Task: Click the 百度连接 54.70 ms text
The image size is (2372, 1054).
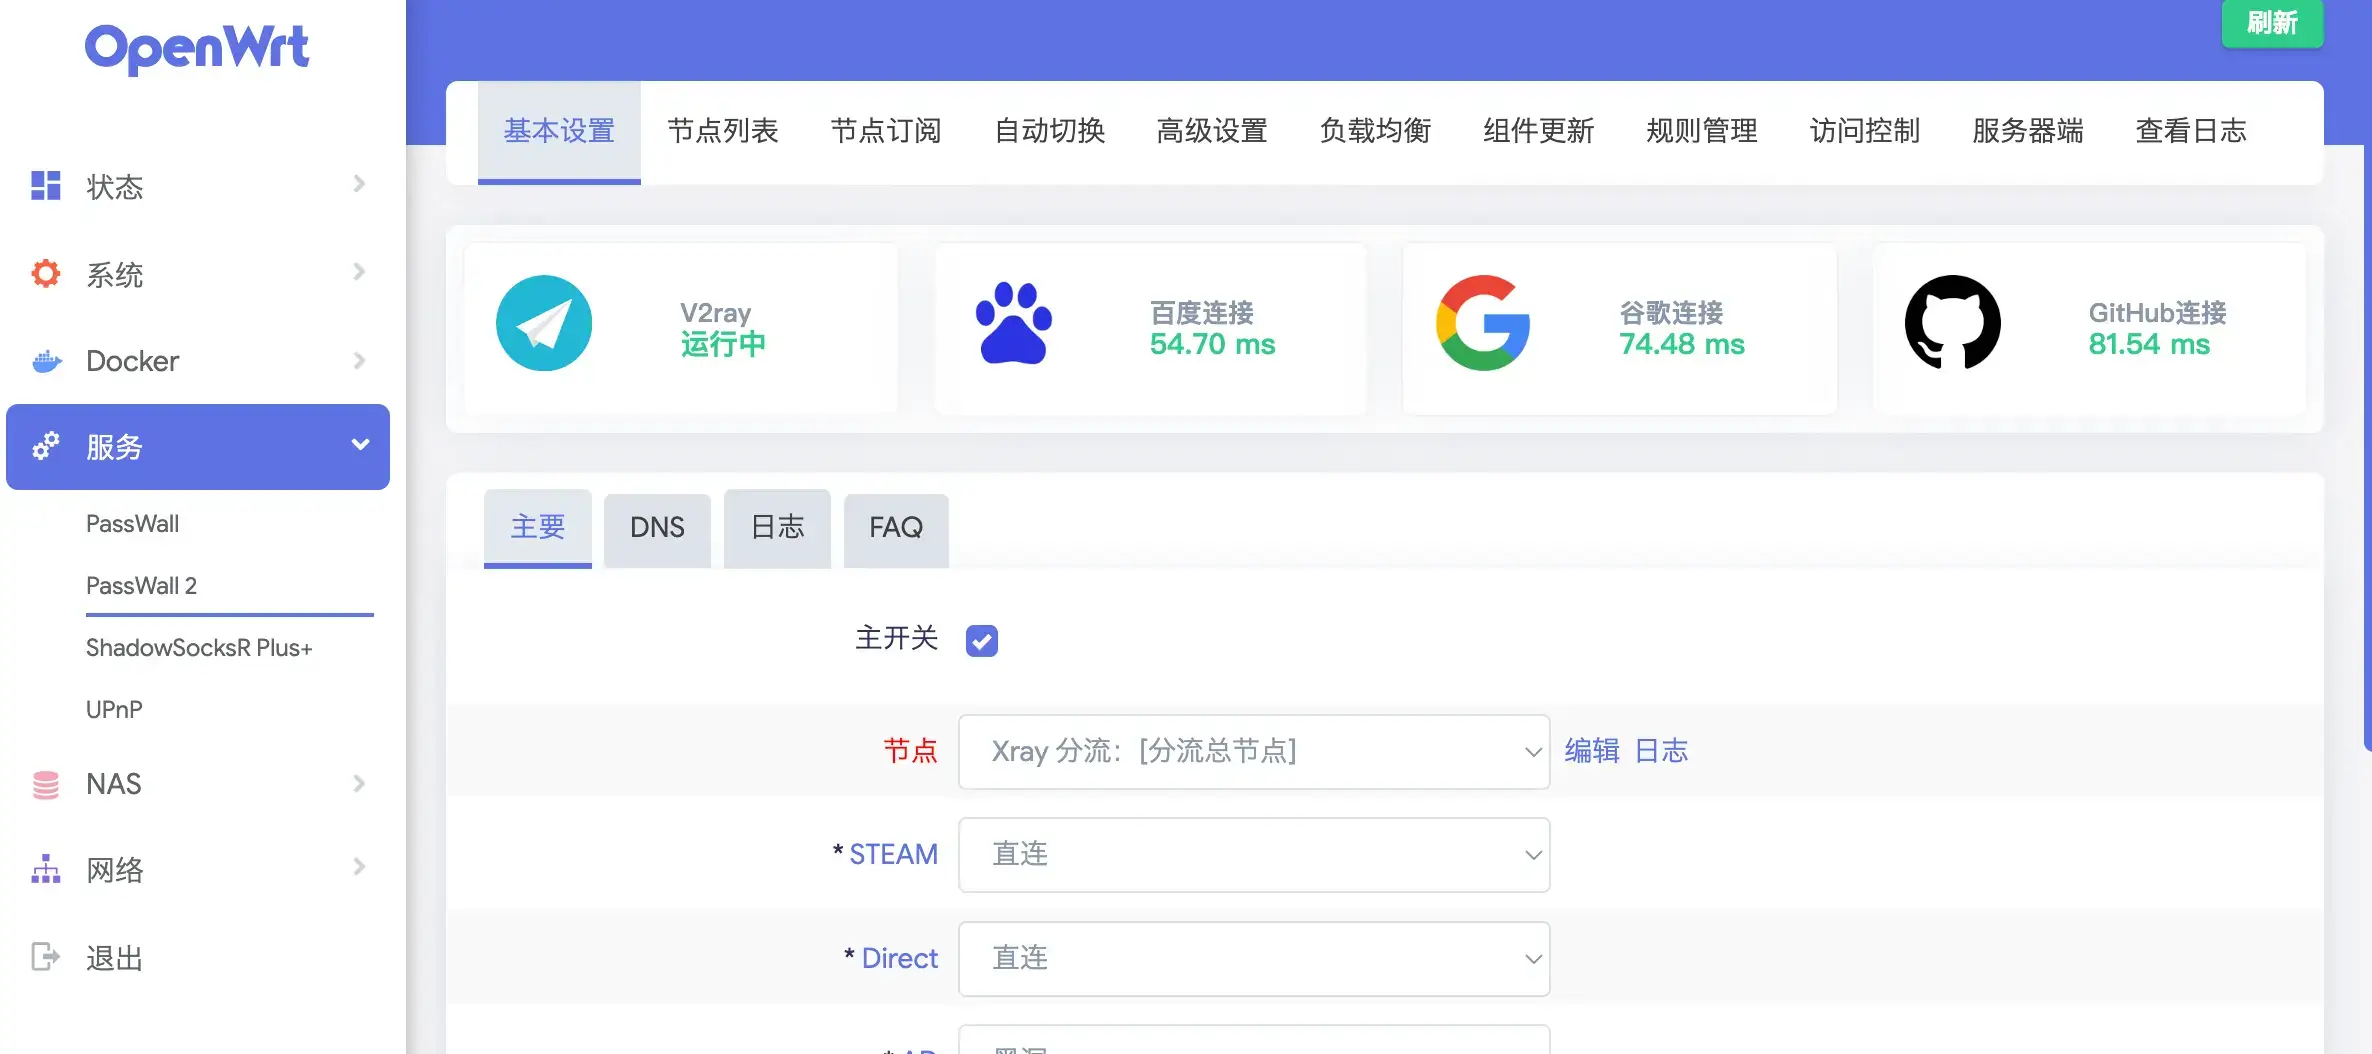Action: click(1212, 329)
